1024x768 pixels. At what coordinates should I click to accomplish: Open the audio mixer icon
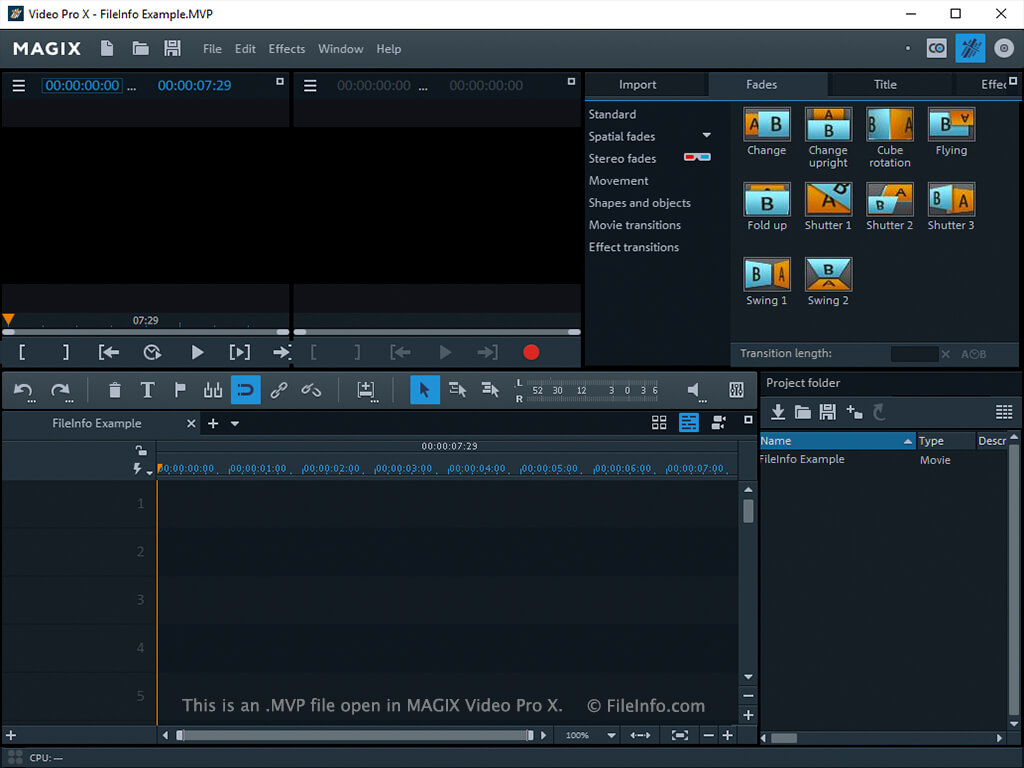736,391
